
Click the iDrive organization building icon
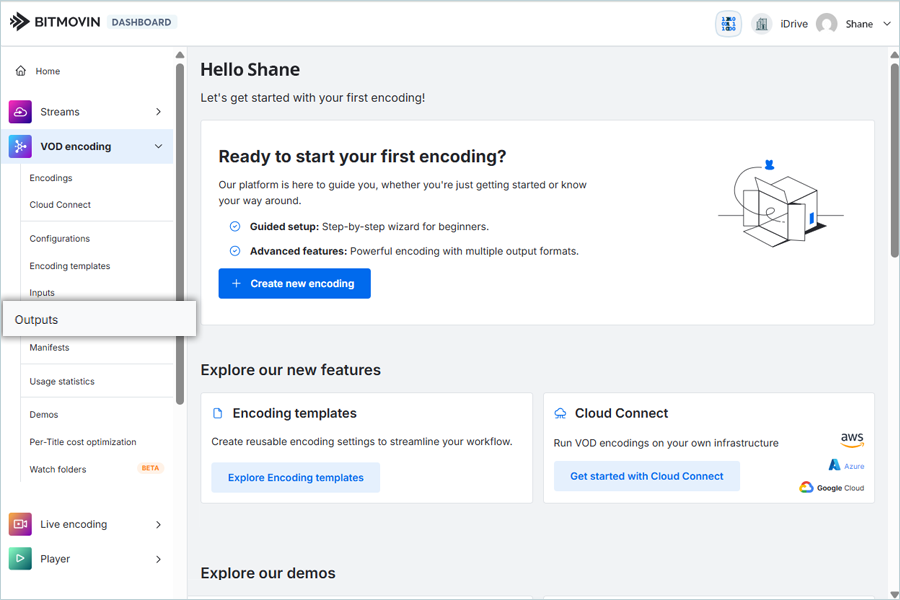coord(762,24)
